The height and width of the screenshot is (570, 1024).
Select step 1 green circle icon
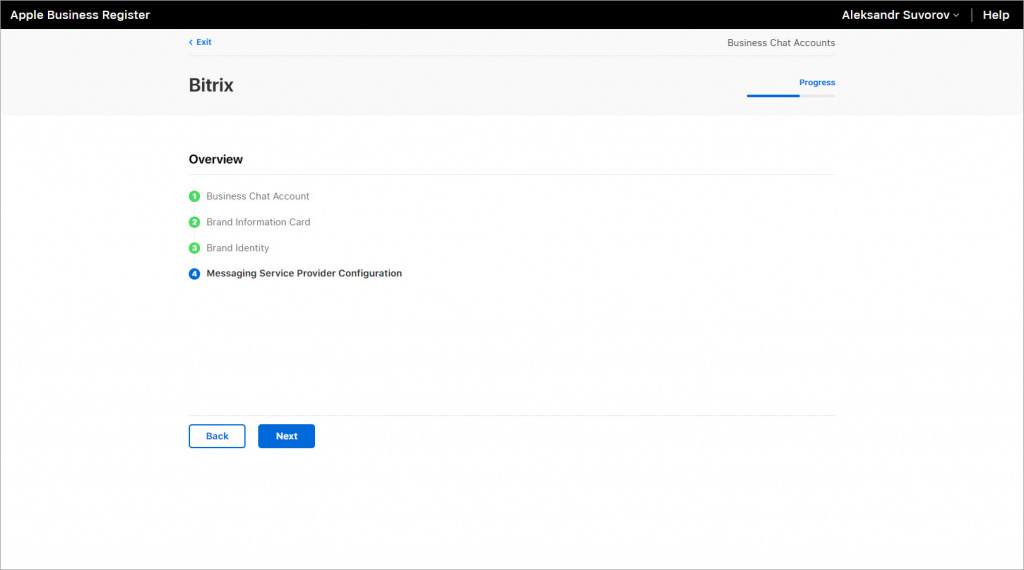[194, 196]
